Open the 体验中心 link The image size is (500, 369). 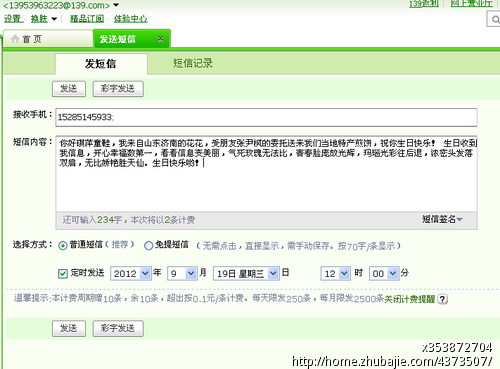[x=130, y=19]
